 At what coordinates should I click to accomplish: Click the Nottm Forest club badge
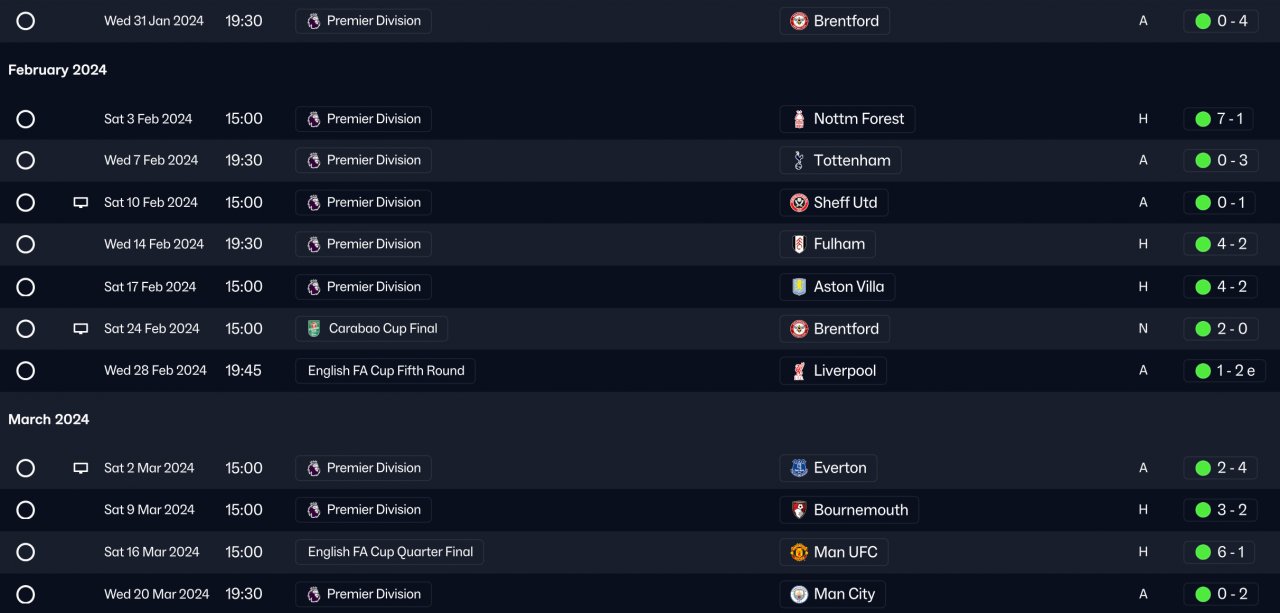[799, 119]
